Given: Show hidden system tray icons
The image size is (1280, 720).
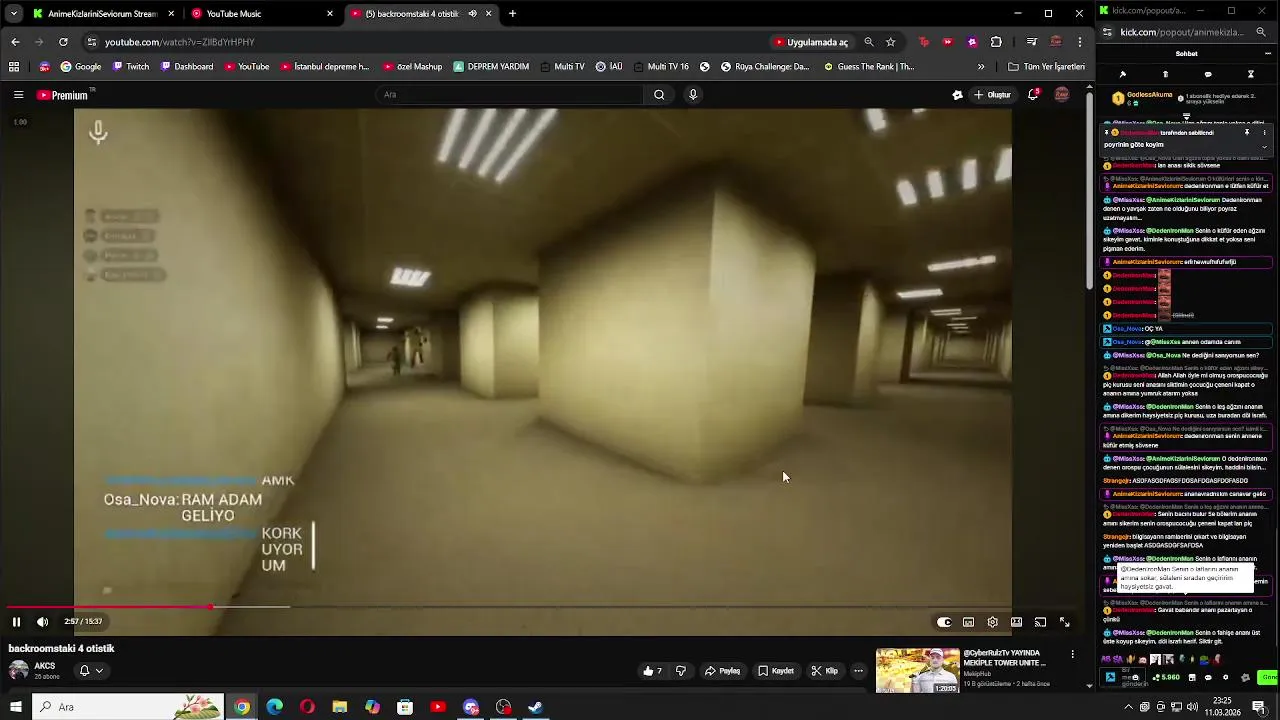Looking at the screenshot, I should click(1129, 707).
